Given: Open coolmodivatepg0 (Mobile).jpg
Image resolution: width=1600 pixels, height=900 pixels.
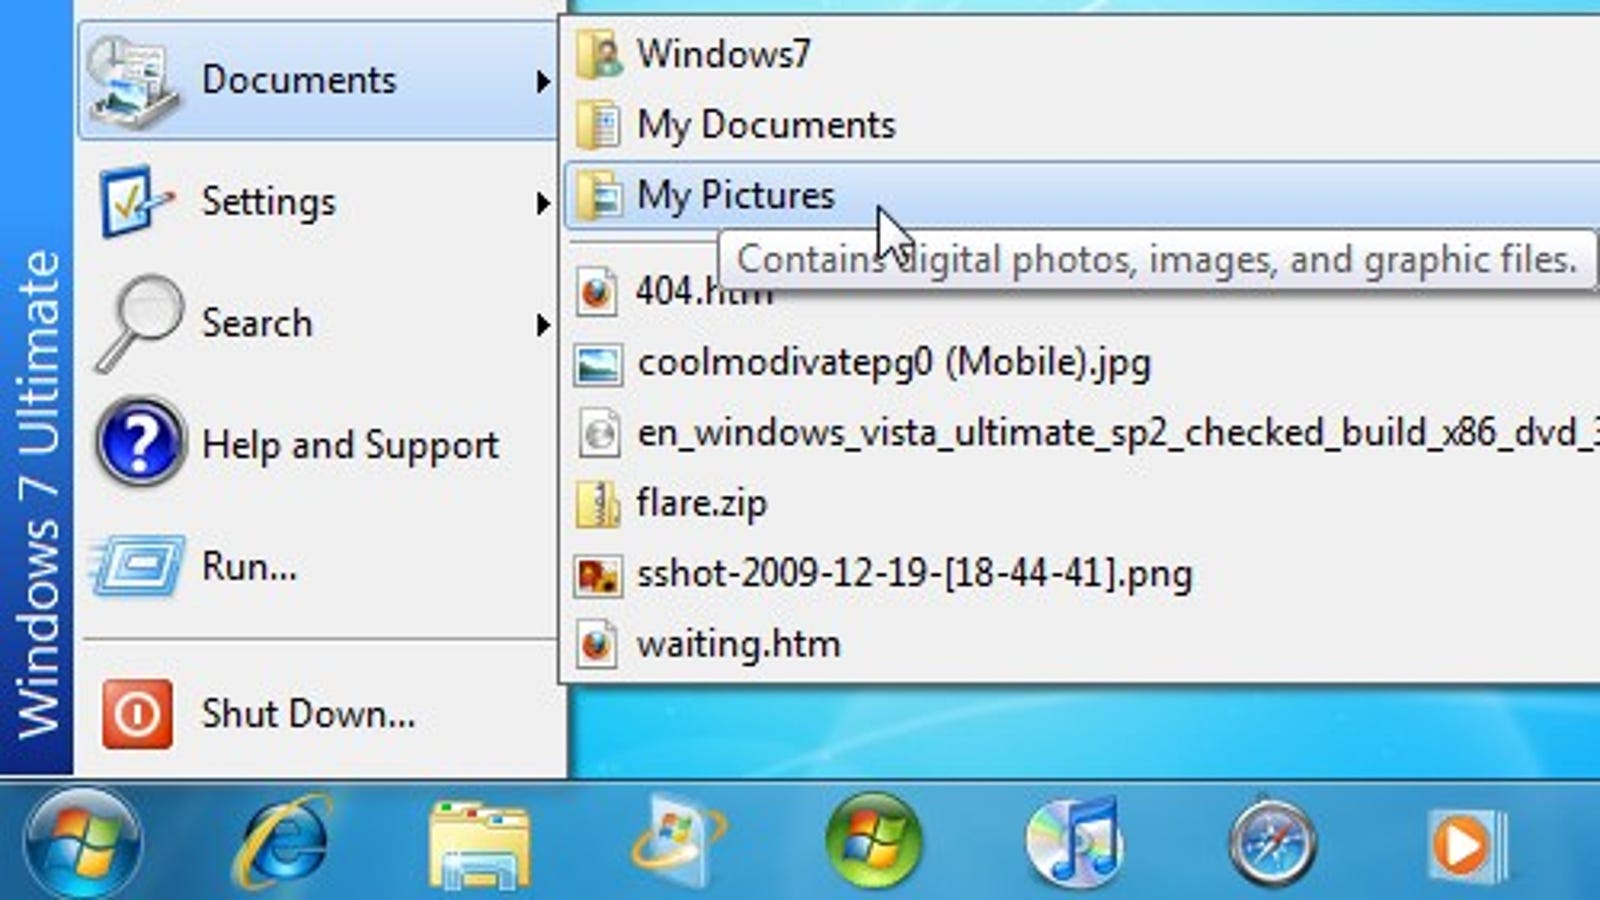Looking at the screenshot, I should [1082, 363].
